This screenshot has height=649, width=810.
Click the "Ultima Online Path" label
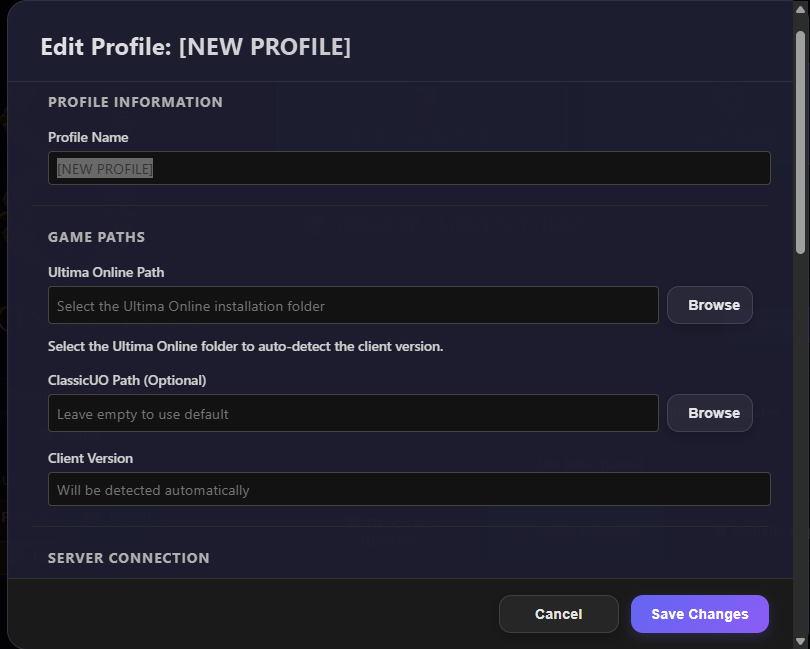(106, 272)
